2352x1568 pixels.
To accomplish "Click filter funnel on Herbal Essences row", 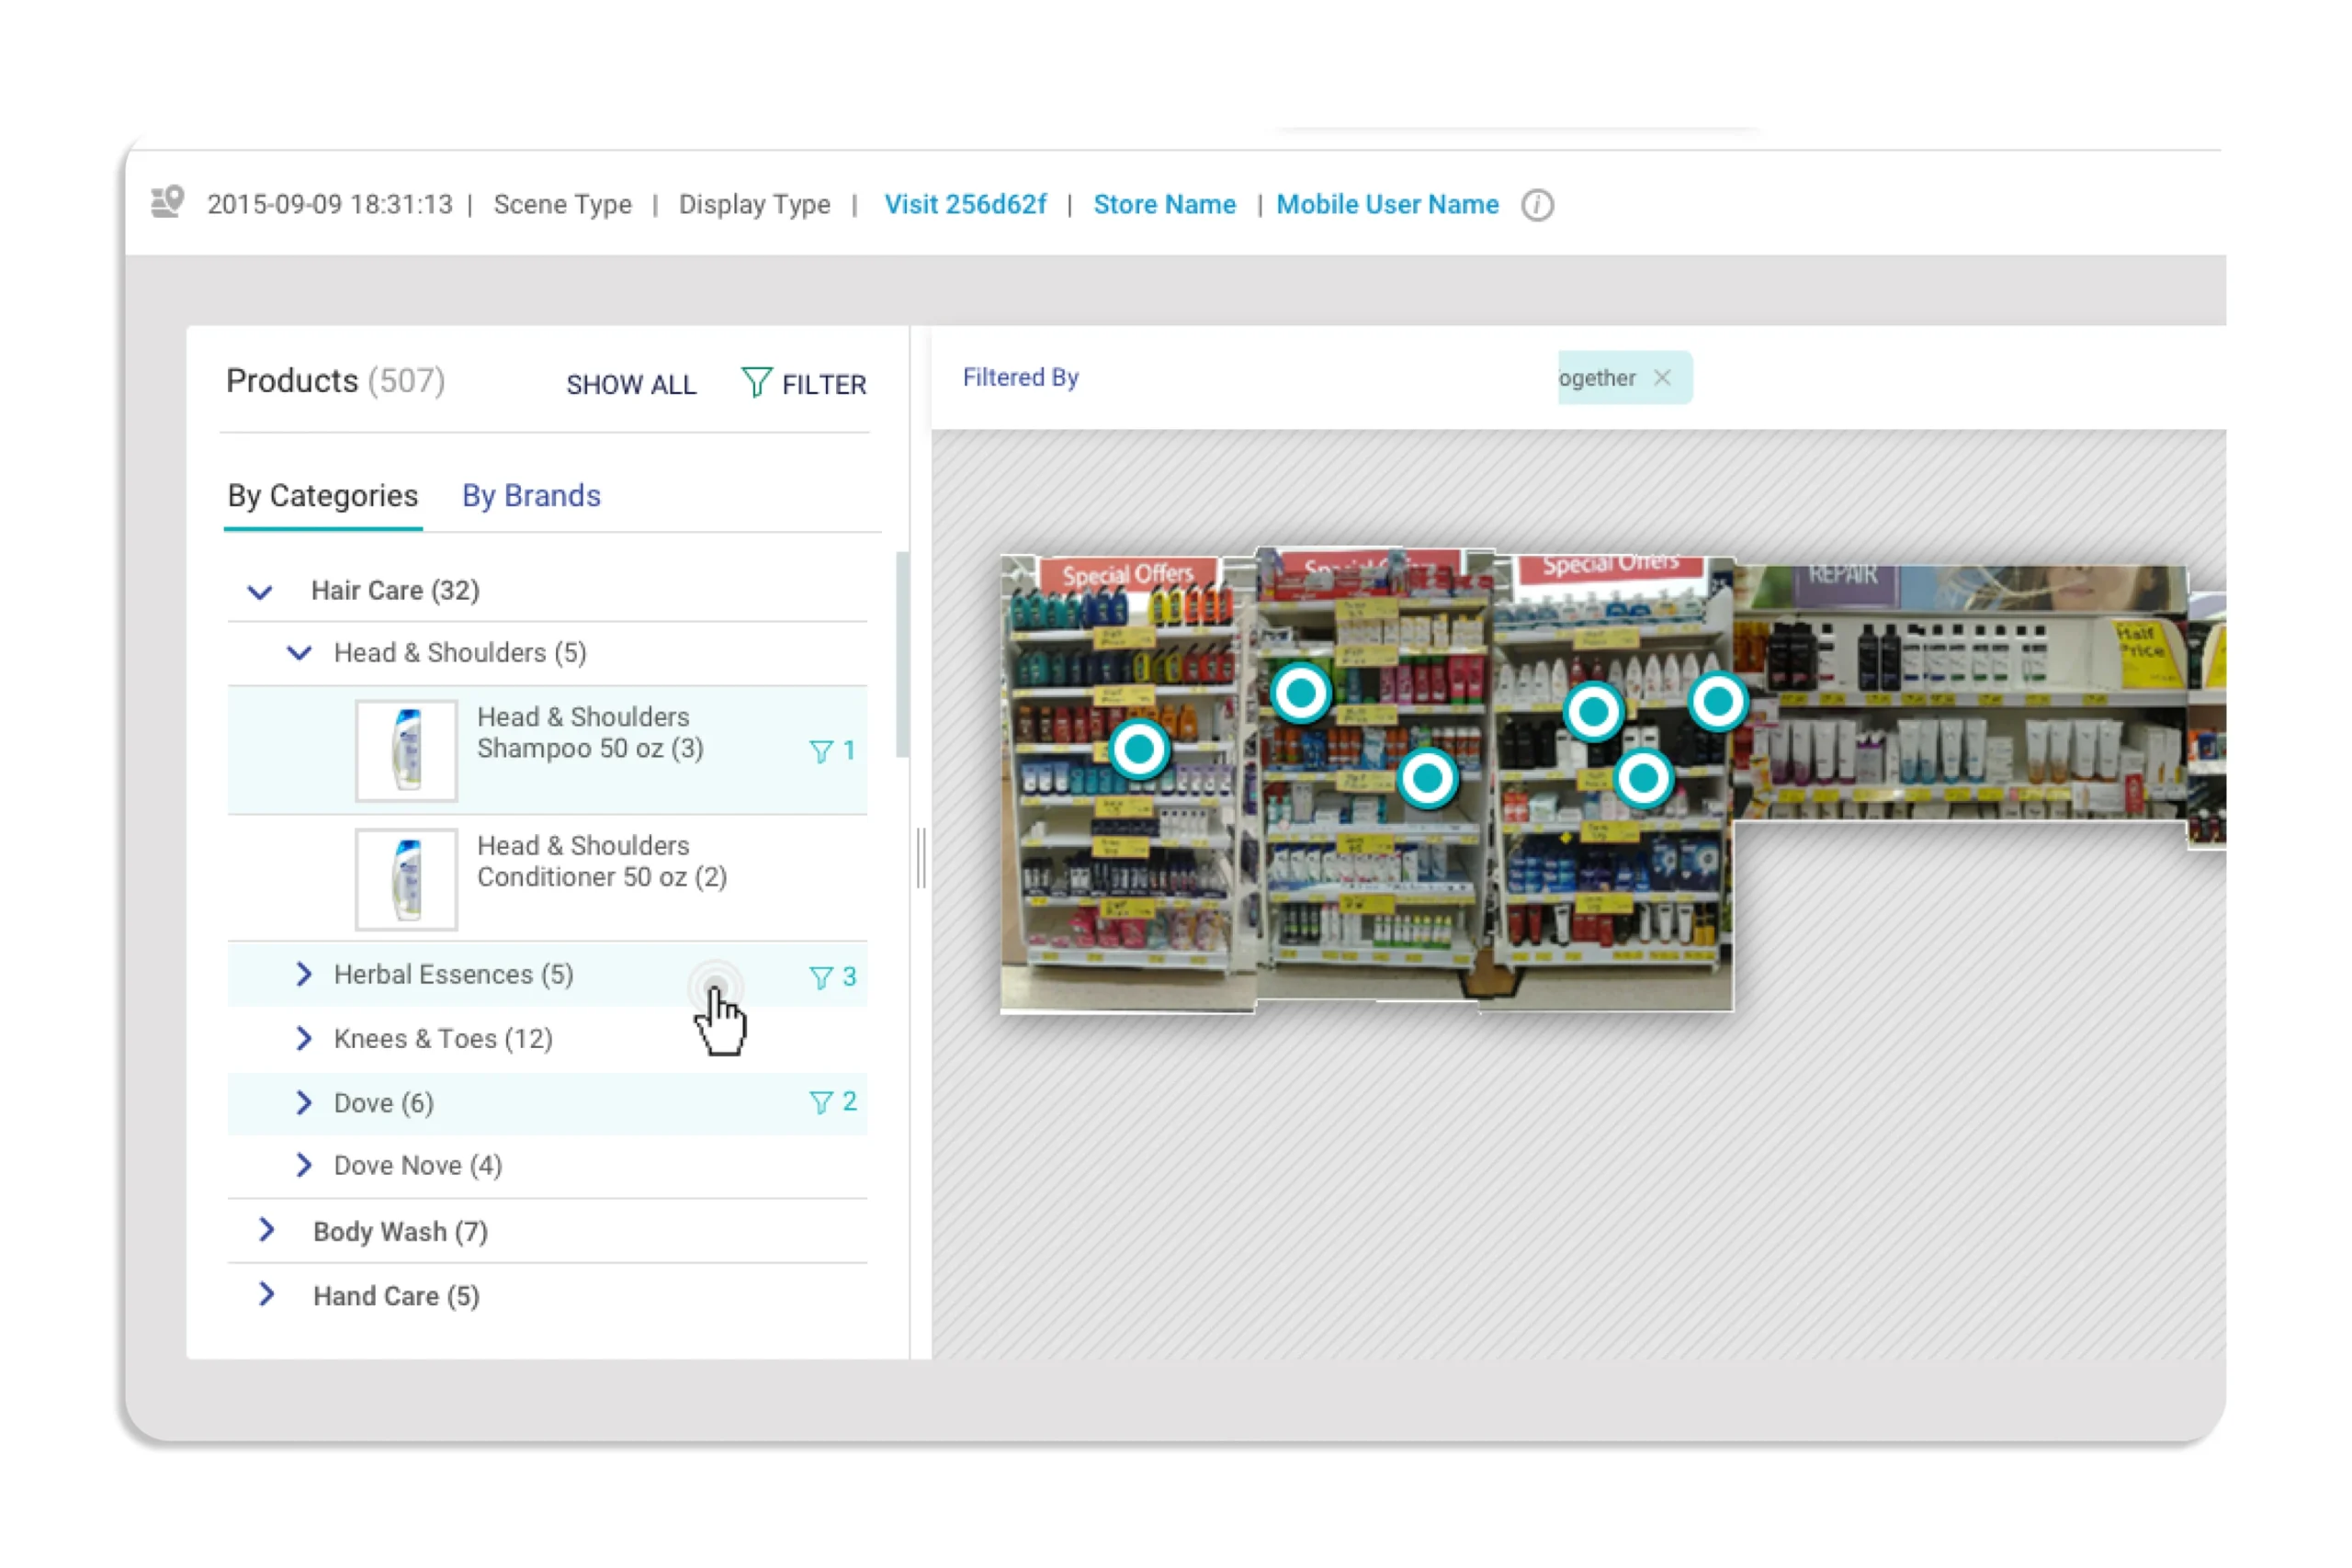I will (820, 977).
